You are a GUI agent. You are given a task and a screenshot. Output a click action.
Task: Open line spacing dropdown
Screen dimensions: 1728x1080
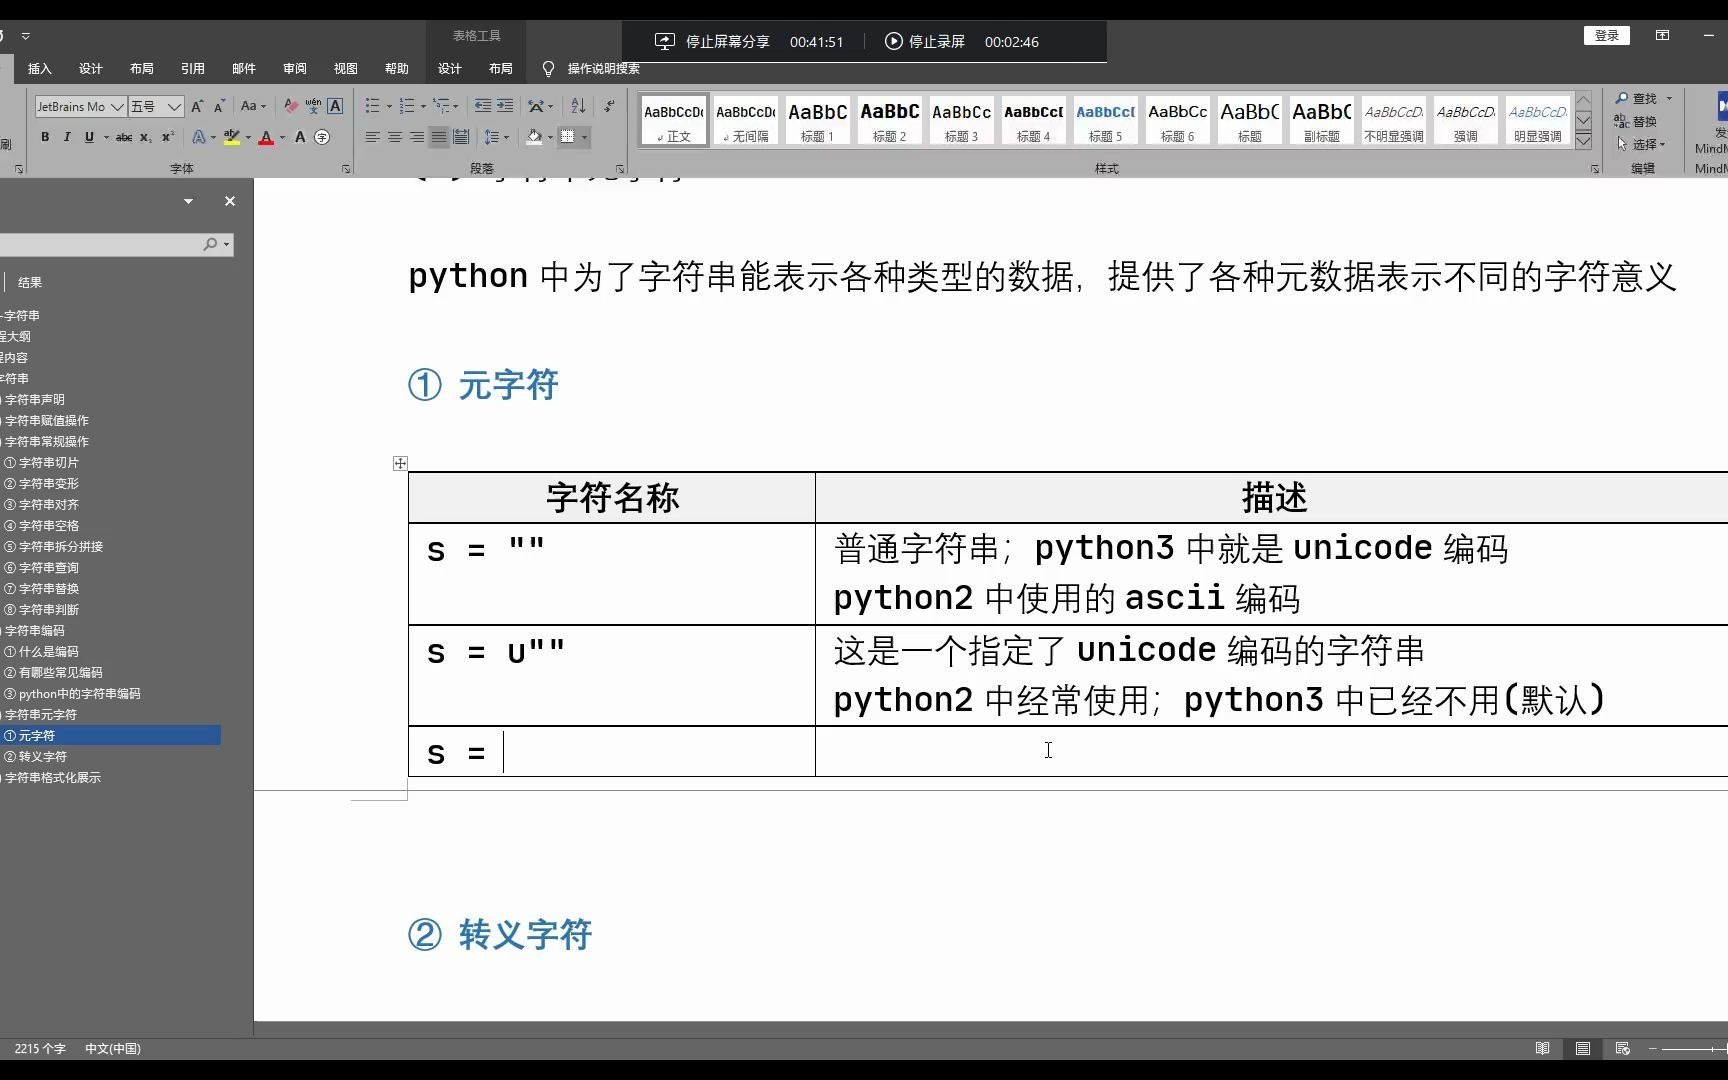(x=506, y=137)
